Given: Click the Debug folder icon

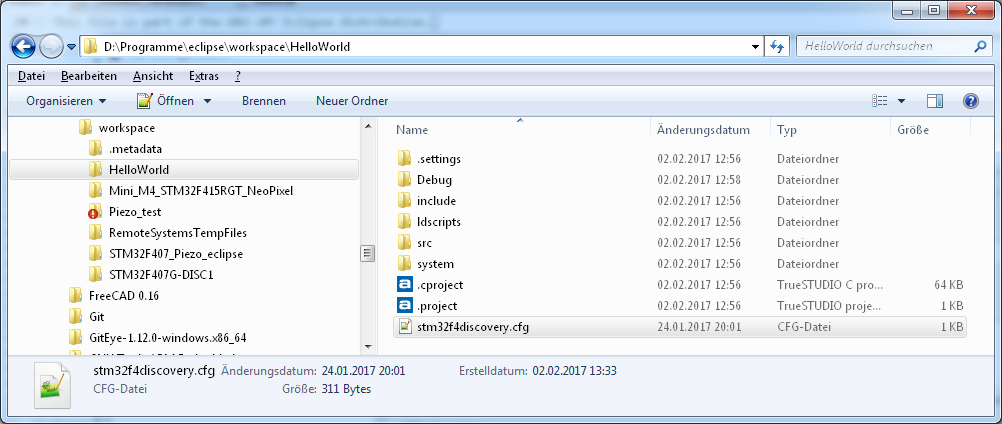Looking at the screenshot, I should coord(404,180).
